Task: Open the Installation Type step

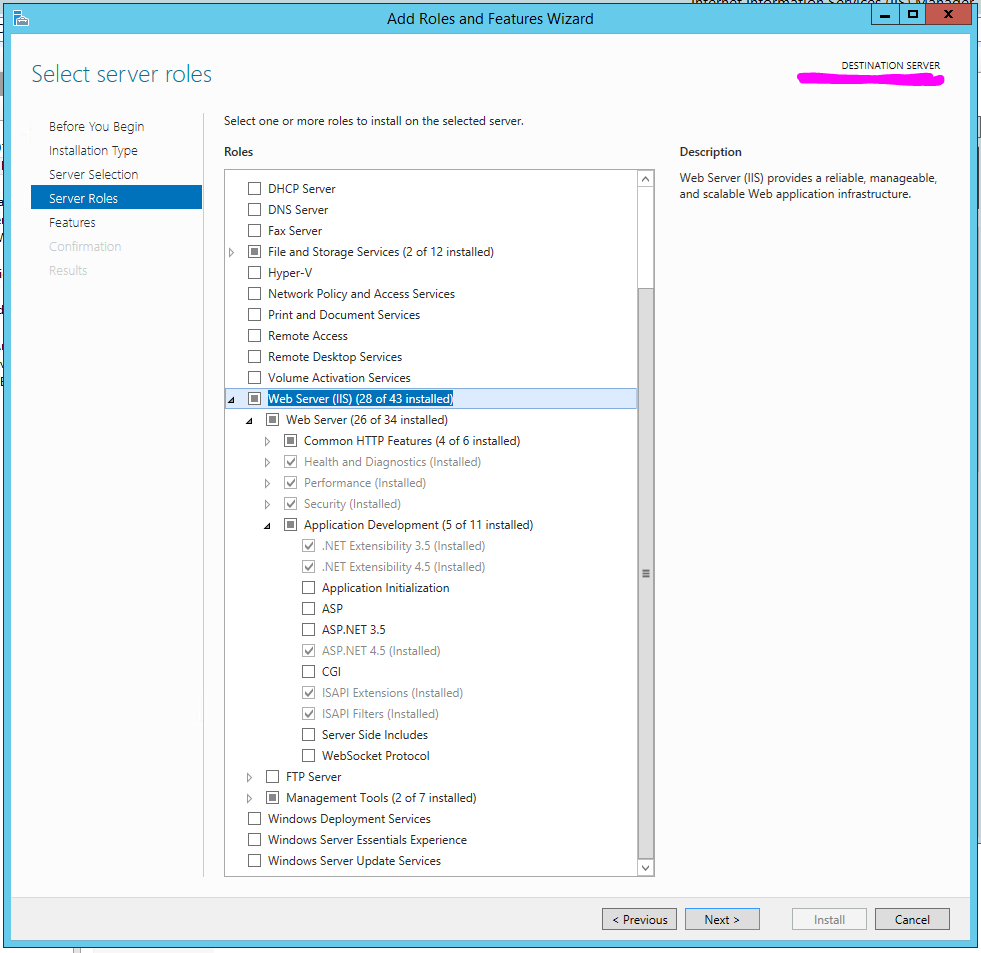Action: tap(93, 151)
